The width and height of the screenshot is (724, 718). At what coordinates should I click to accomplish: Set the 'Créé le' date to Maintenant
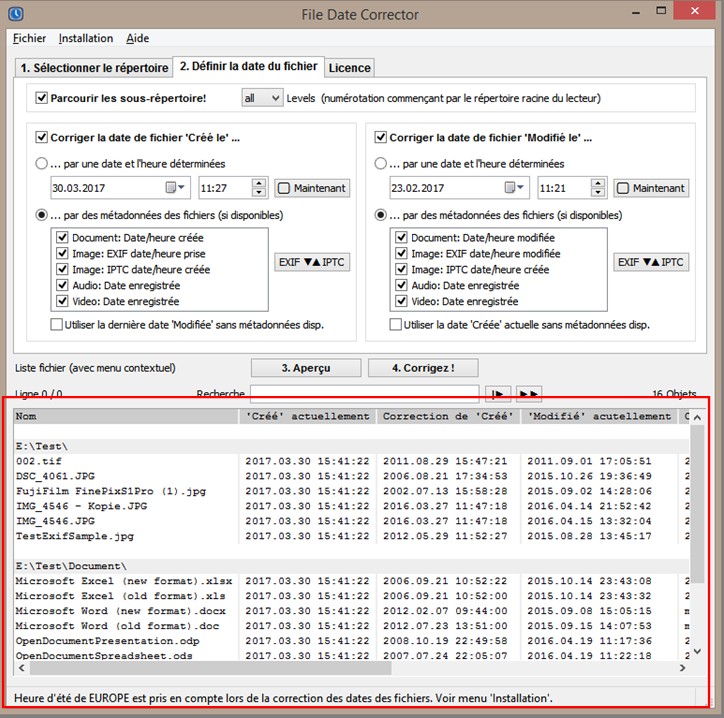coord(312,188)
